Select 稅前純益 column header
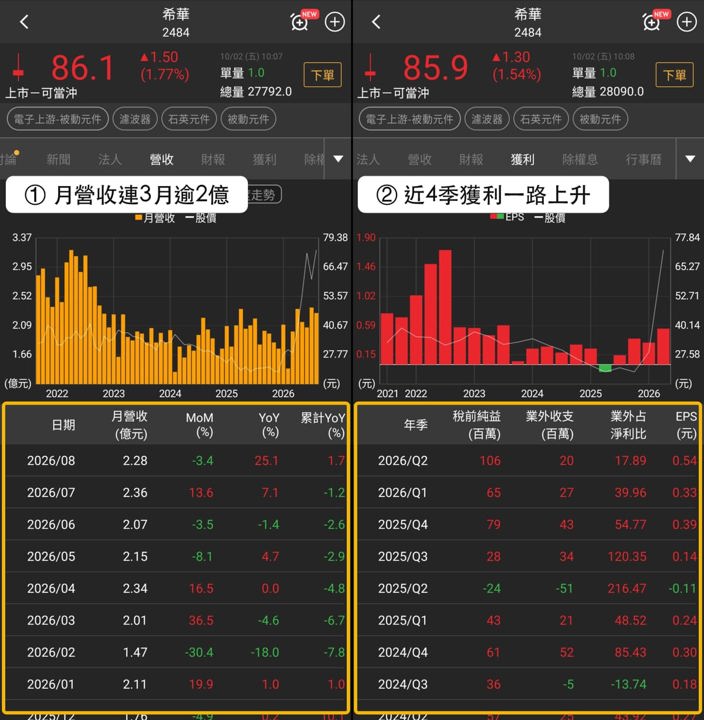This screenshot has height=720, width=704. coord(477,425)
